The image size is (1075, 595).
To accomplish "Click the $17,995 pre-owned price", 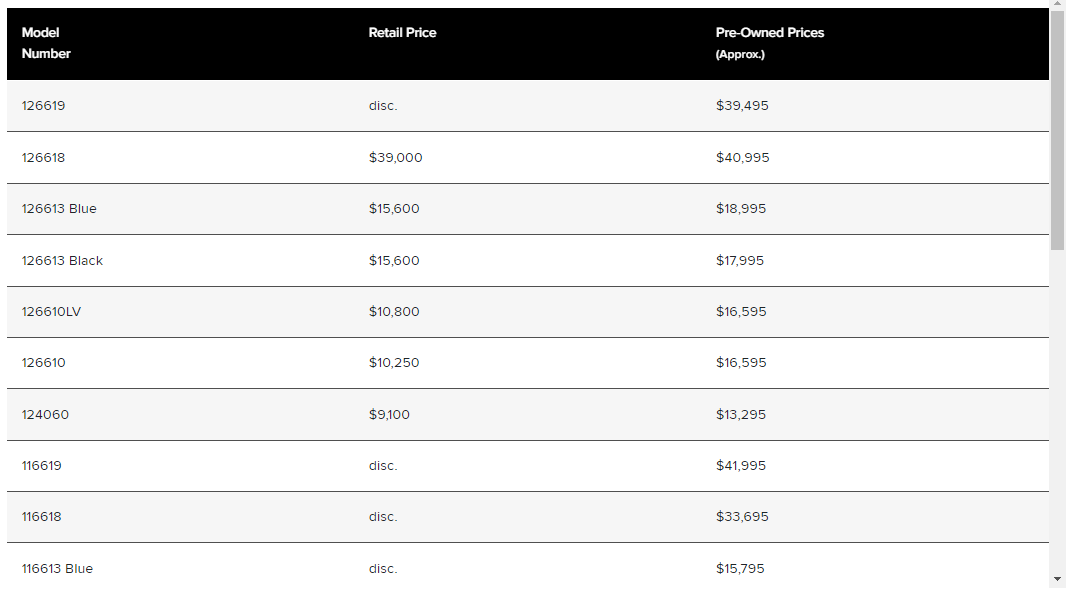I will pos(740,261).
